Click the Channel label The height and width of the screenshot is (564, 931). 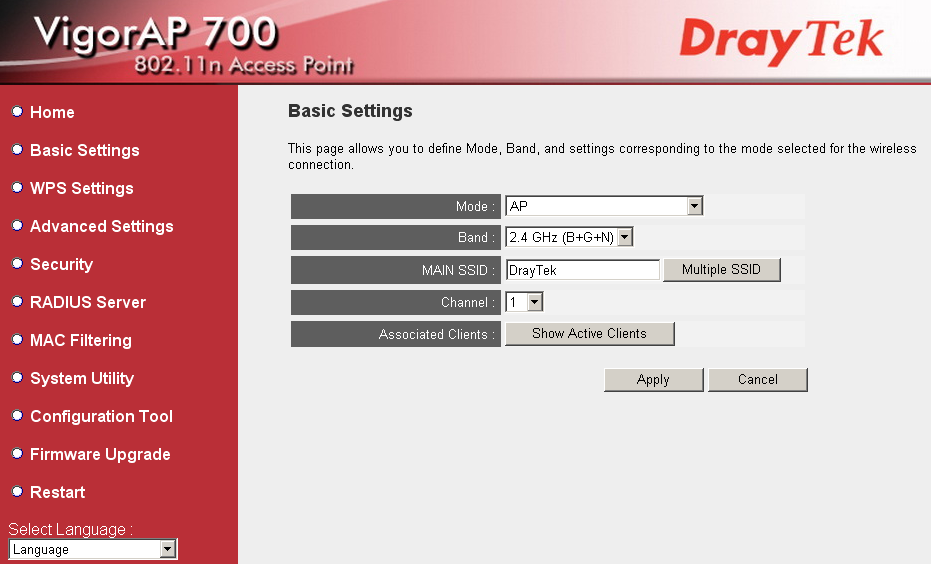click(468, 302)
